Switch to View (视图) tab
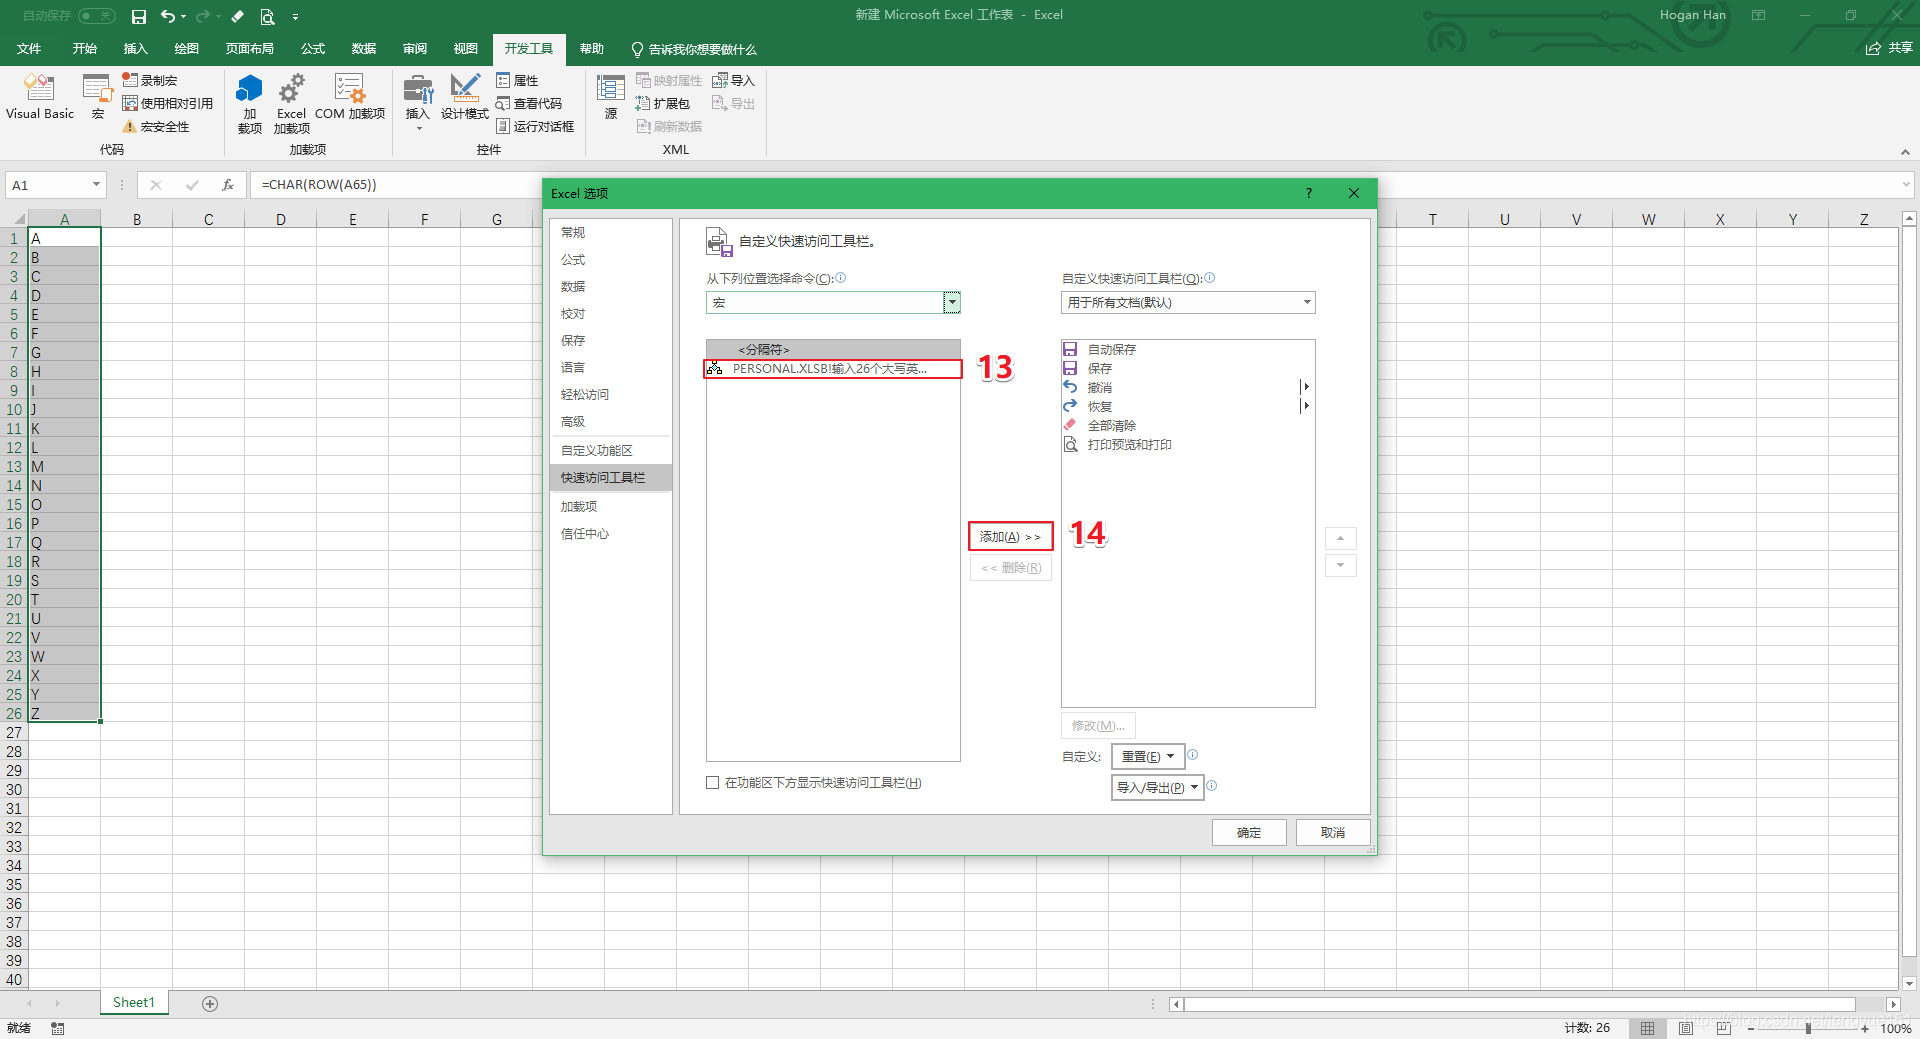Screen dimensions: 1920x1039 [x=465, y=48]
